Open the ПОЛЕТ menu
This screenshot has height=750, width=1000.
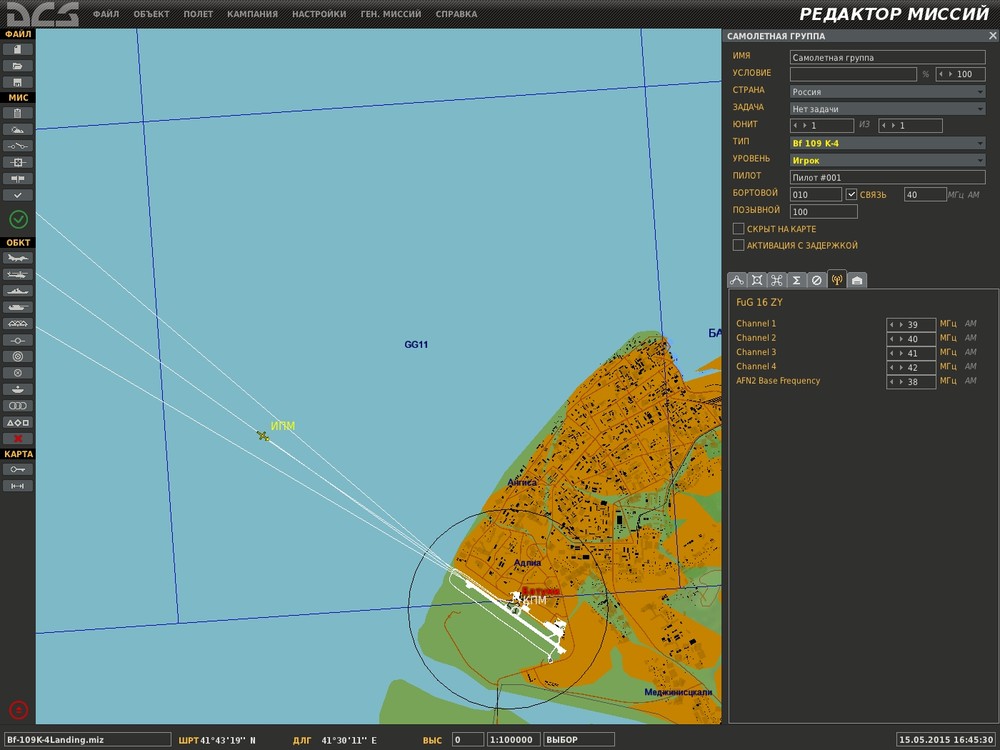[x=198, y=14]
